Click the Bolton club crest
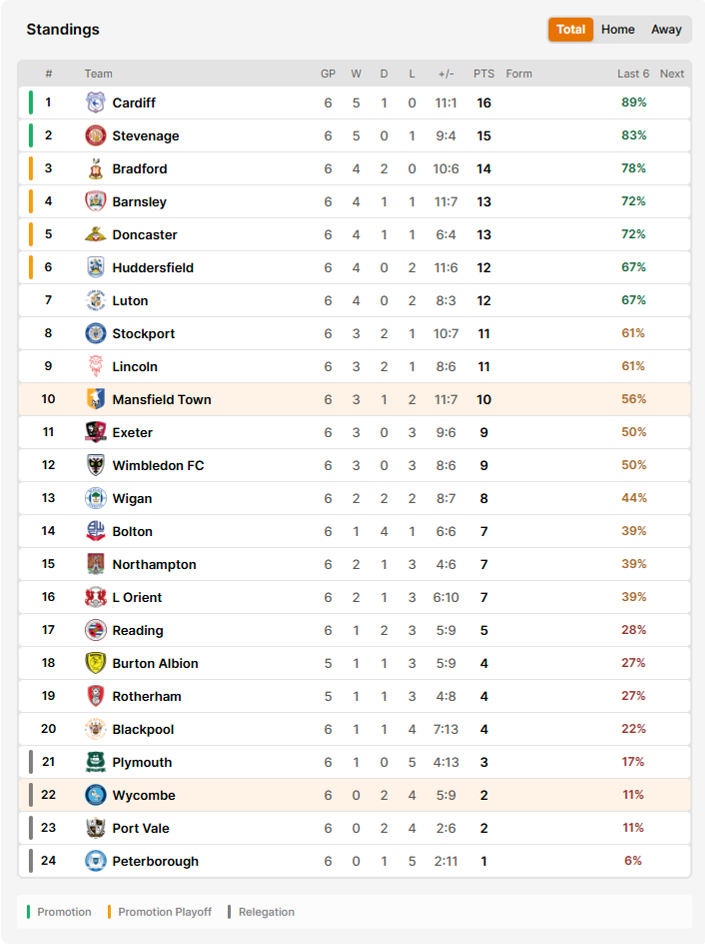Screen dimensions: 705x944 pyautogui.click(x=95, y=531)
